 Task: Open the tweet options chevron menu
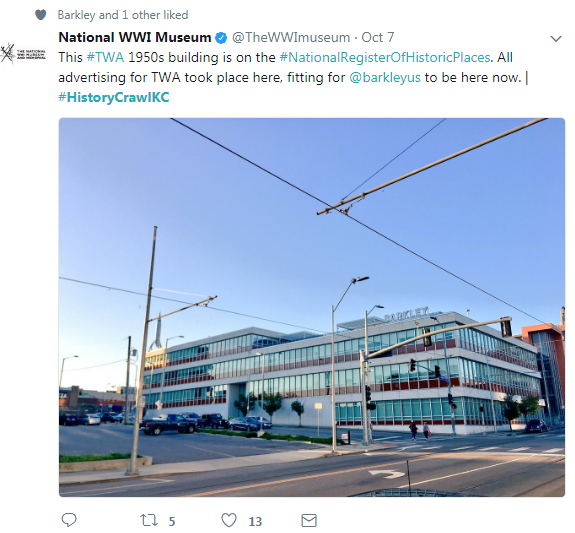pos(556,39)
